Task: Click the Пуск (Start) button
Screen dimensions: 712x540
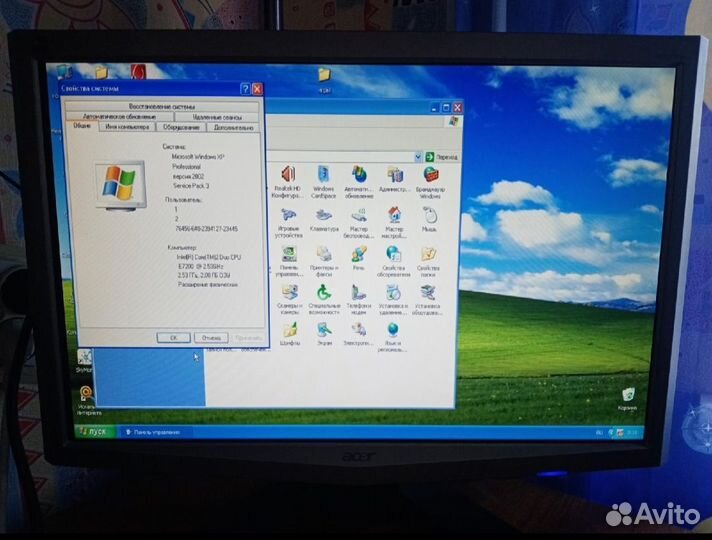Action: click(x=93, y=431)
